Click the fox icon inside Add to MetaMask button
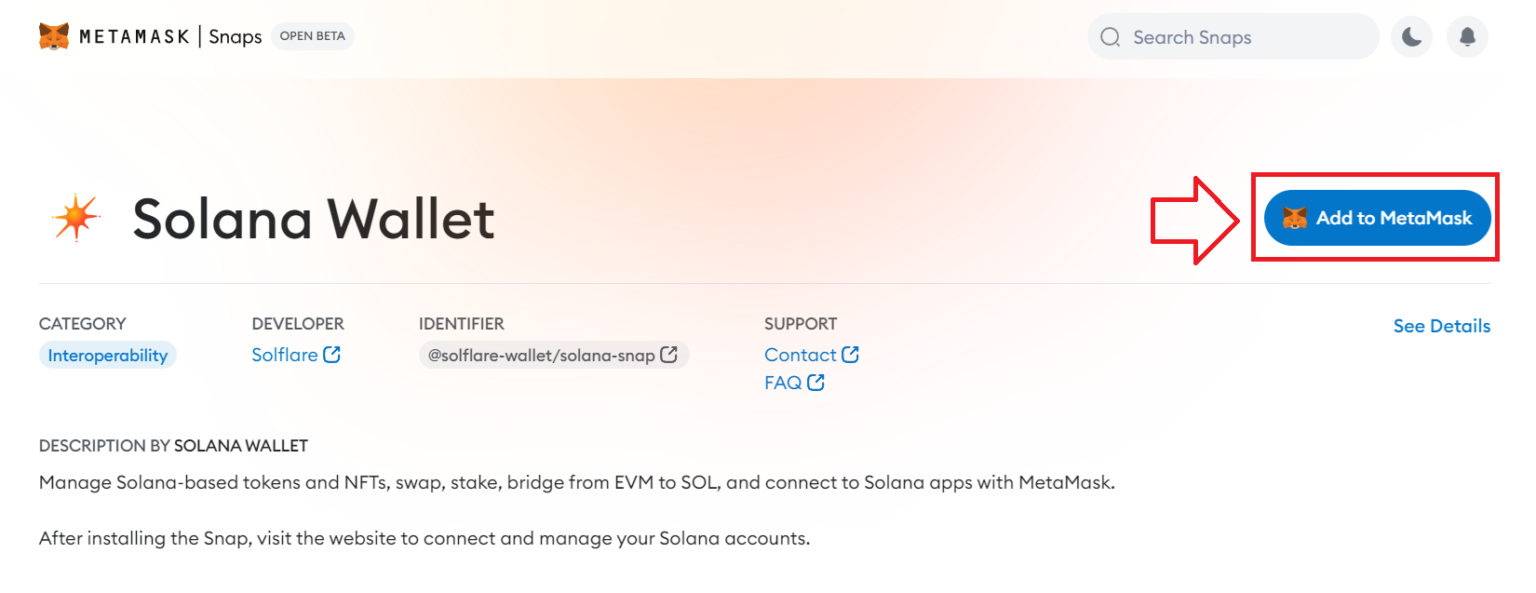 [x=1297, y=217]
